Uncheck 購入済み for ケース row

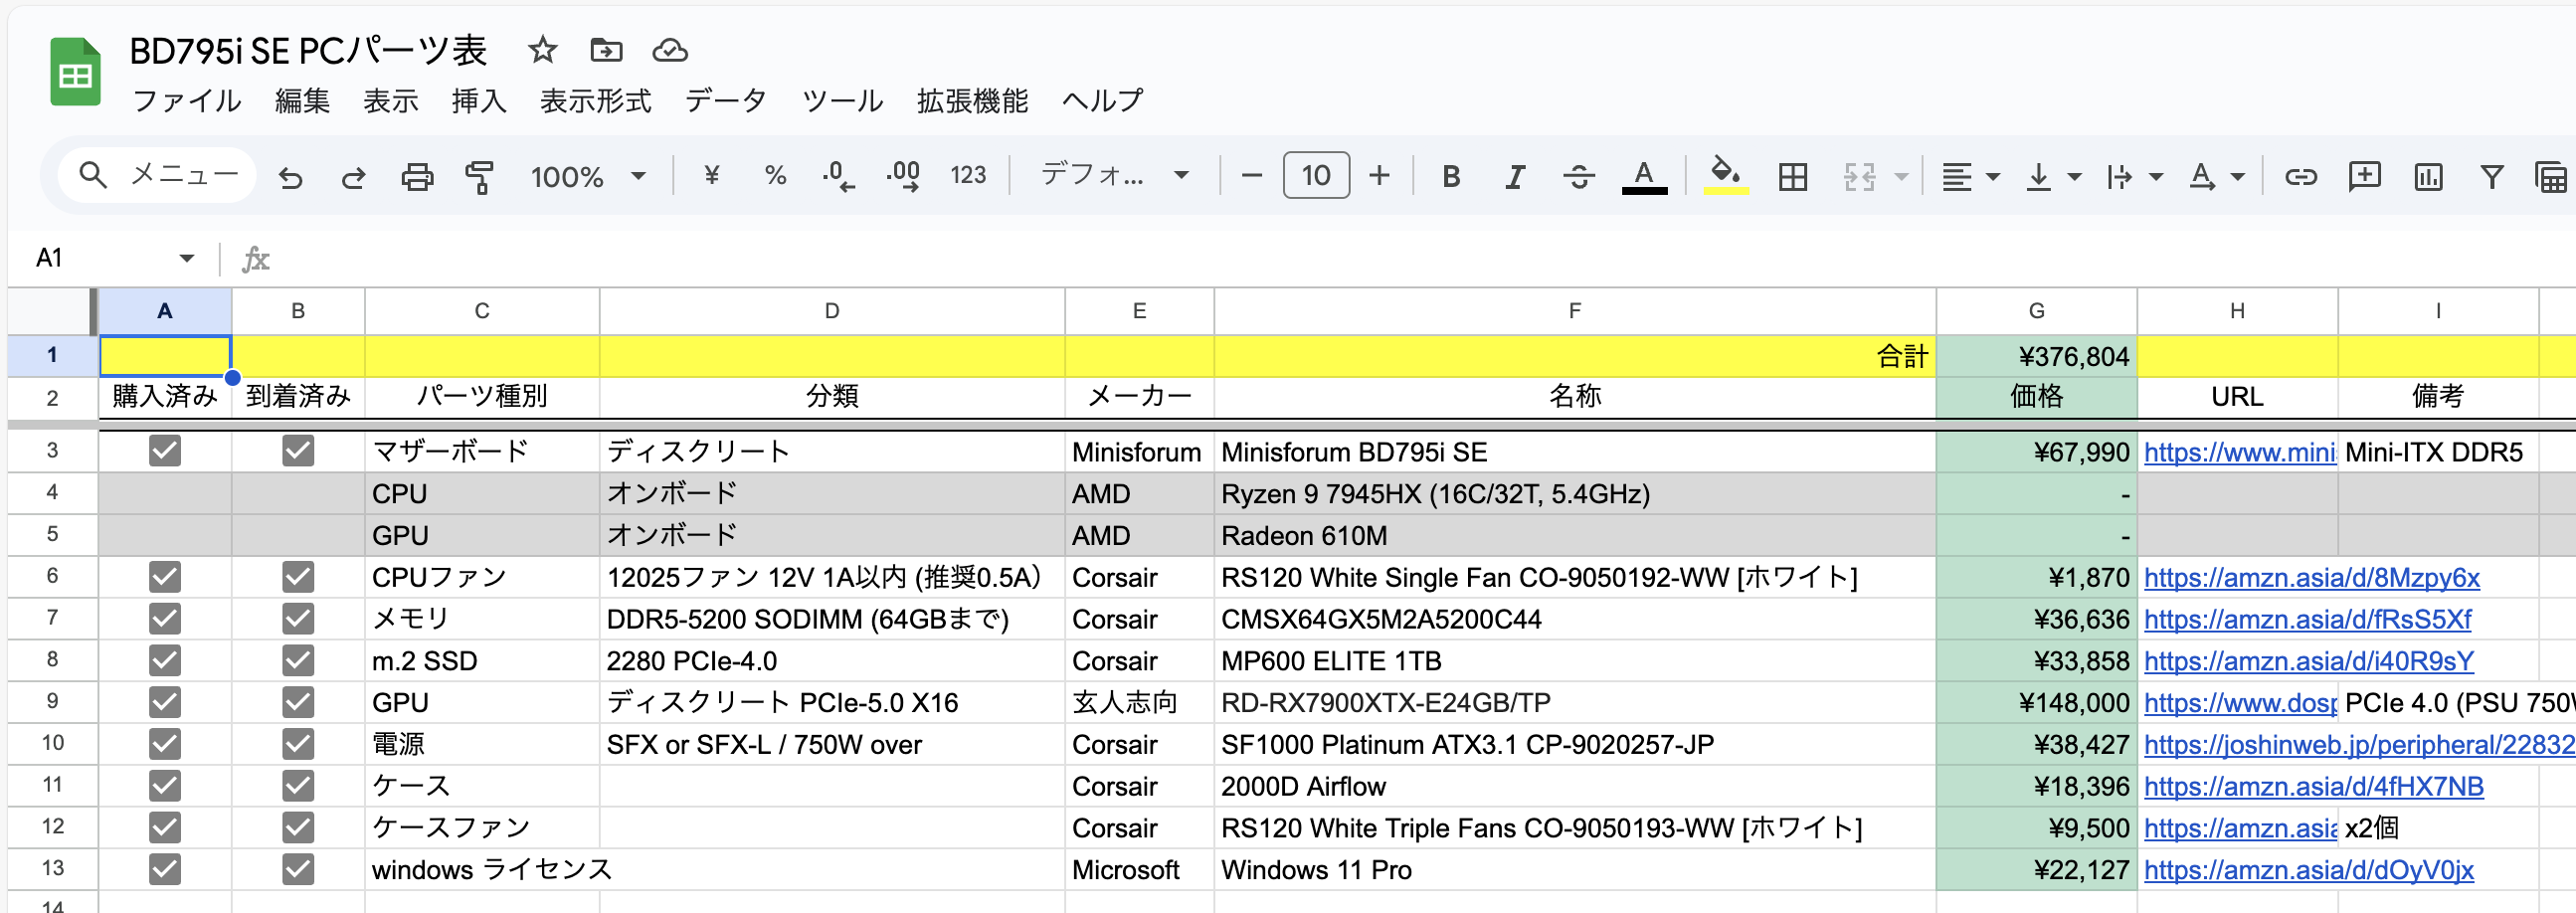(165, 786)
